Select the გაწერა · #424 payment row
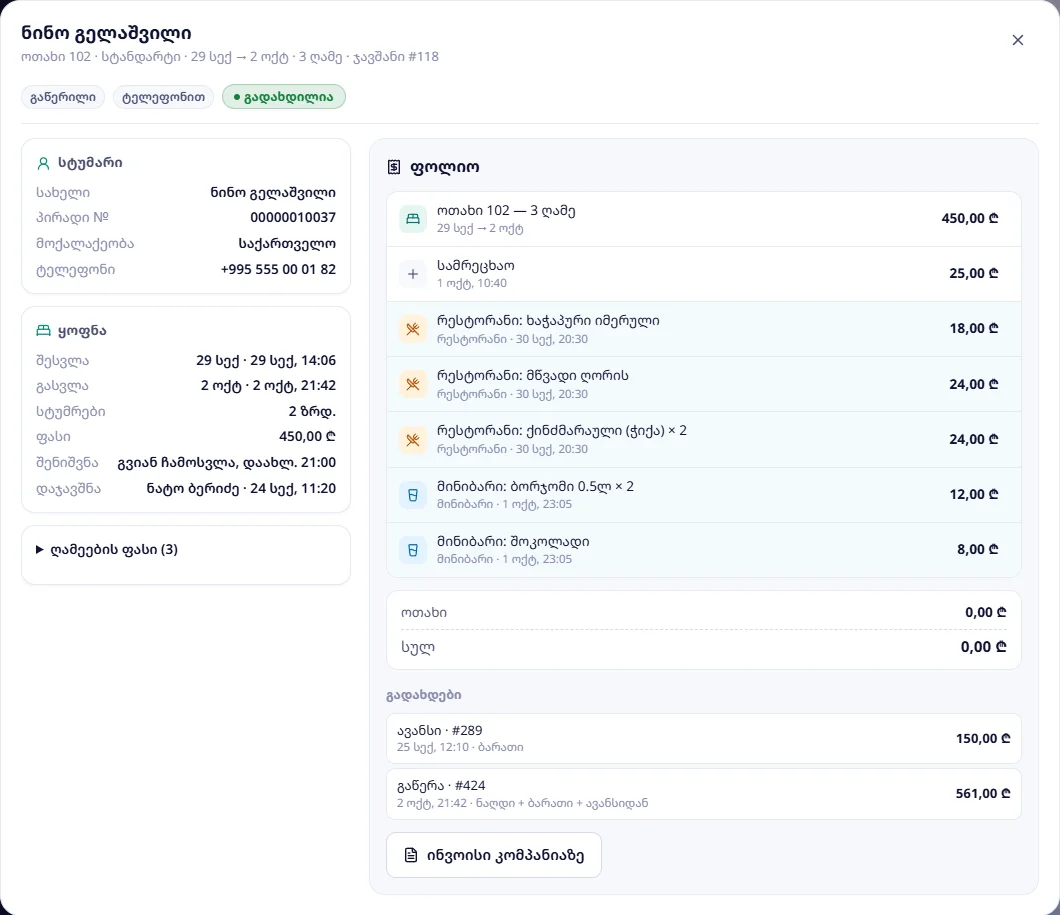Screen dimensions: 1060x915 point(704,794)
